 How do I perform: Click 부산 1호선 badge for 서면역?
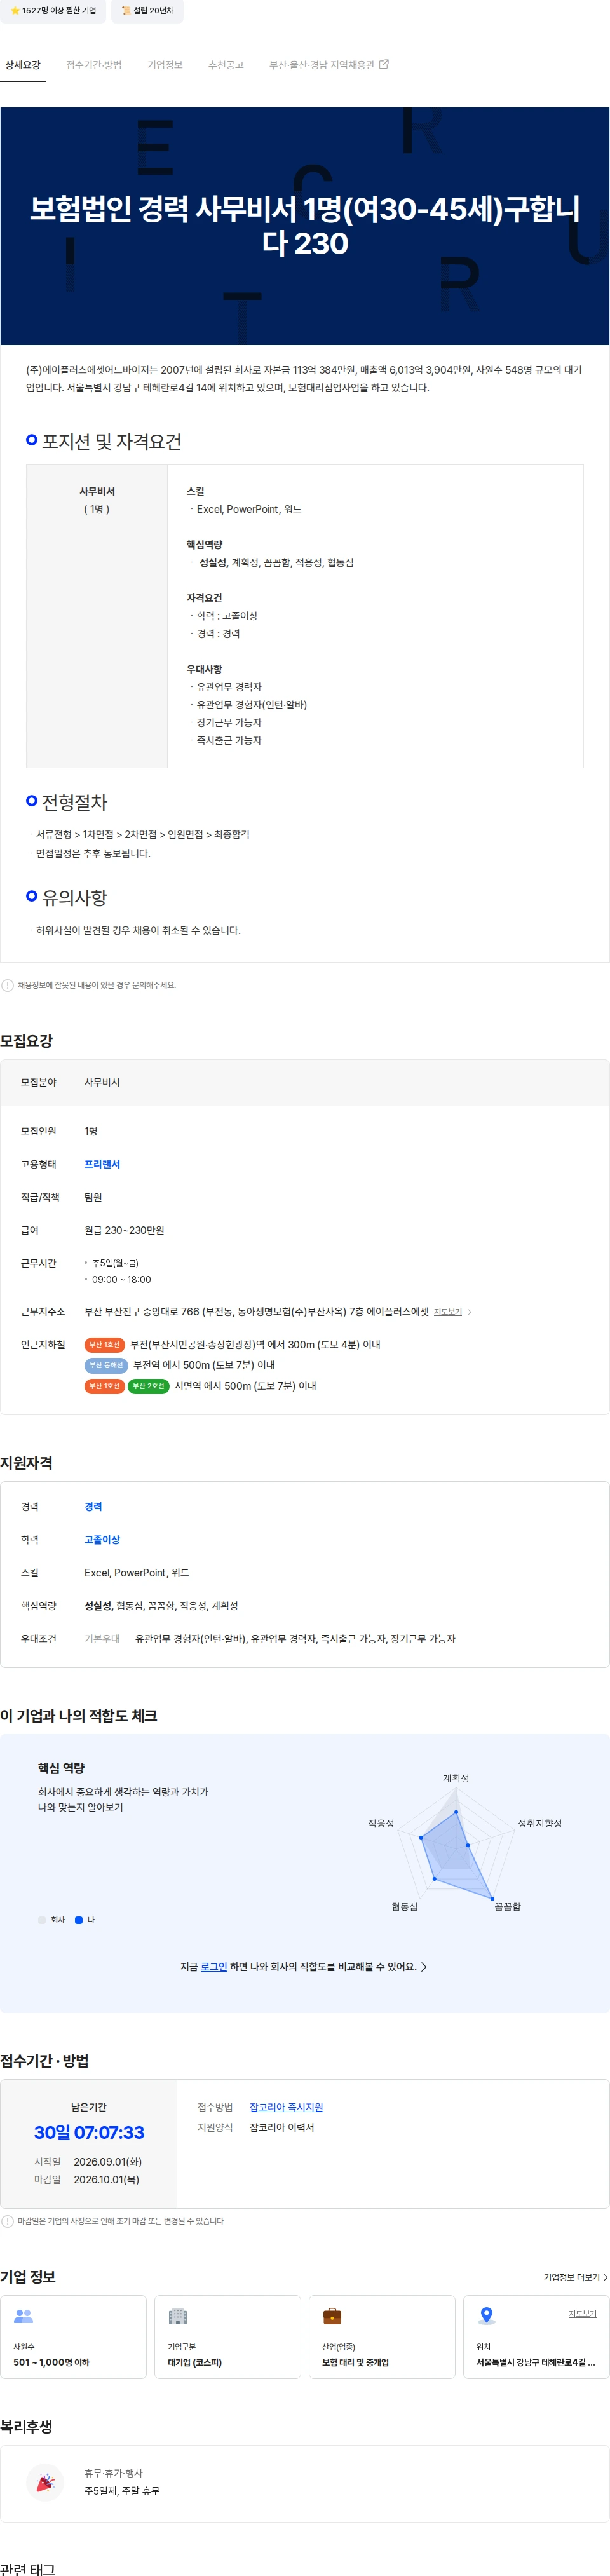click(x=104, y=1386)
